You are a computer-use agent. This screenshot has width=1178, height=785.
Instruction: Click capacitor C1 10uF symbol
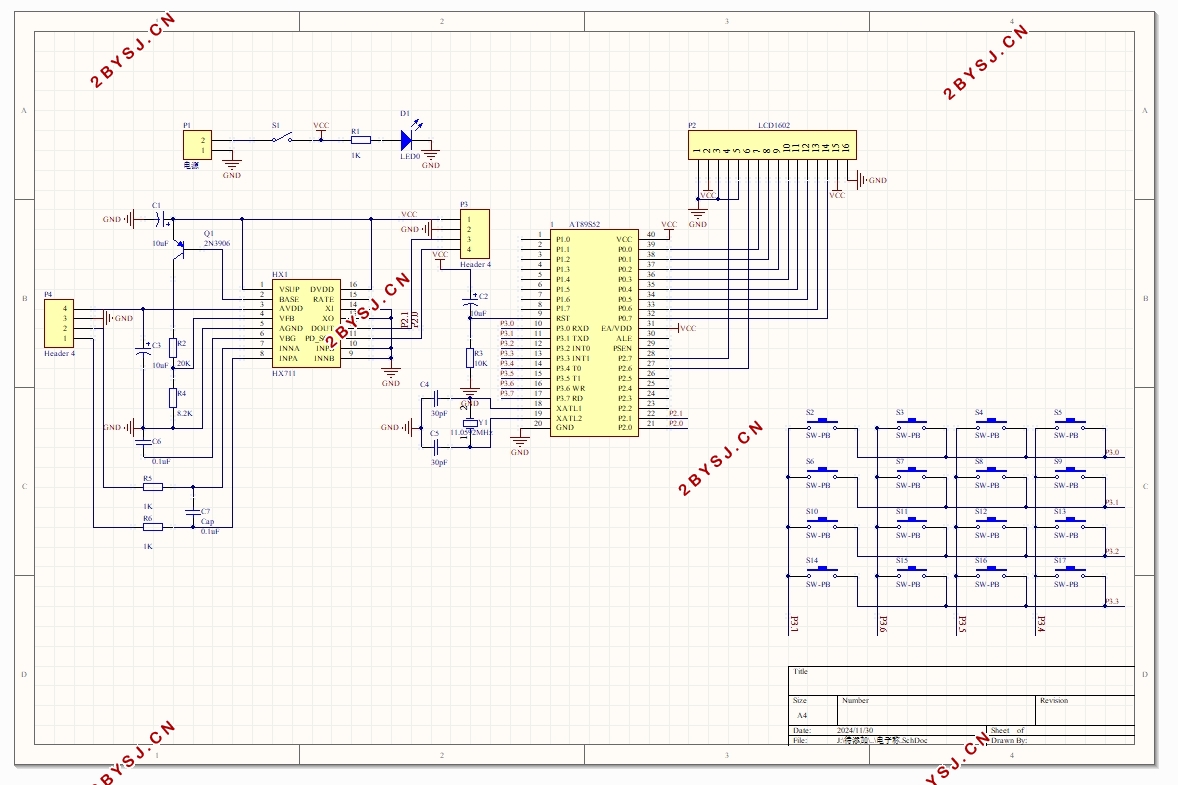tap(160, 219)
